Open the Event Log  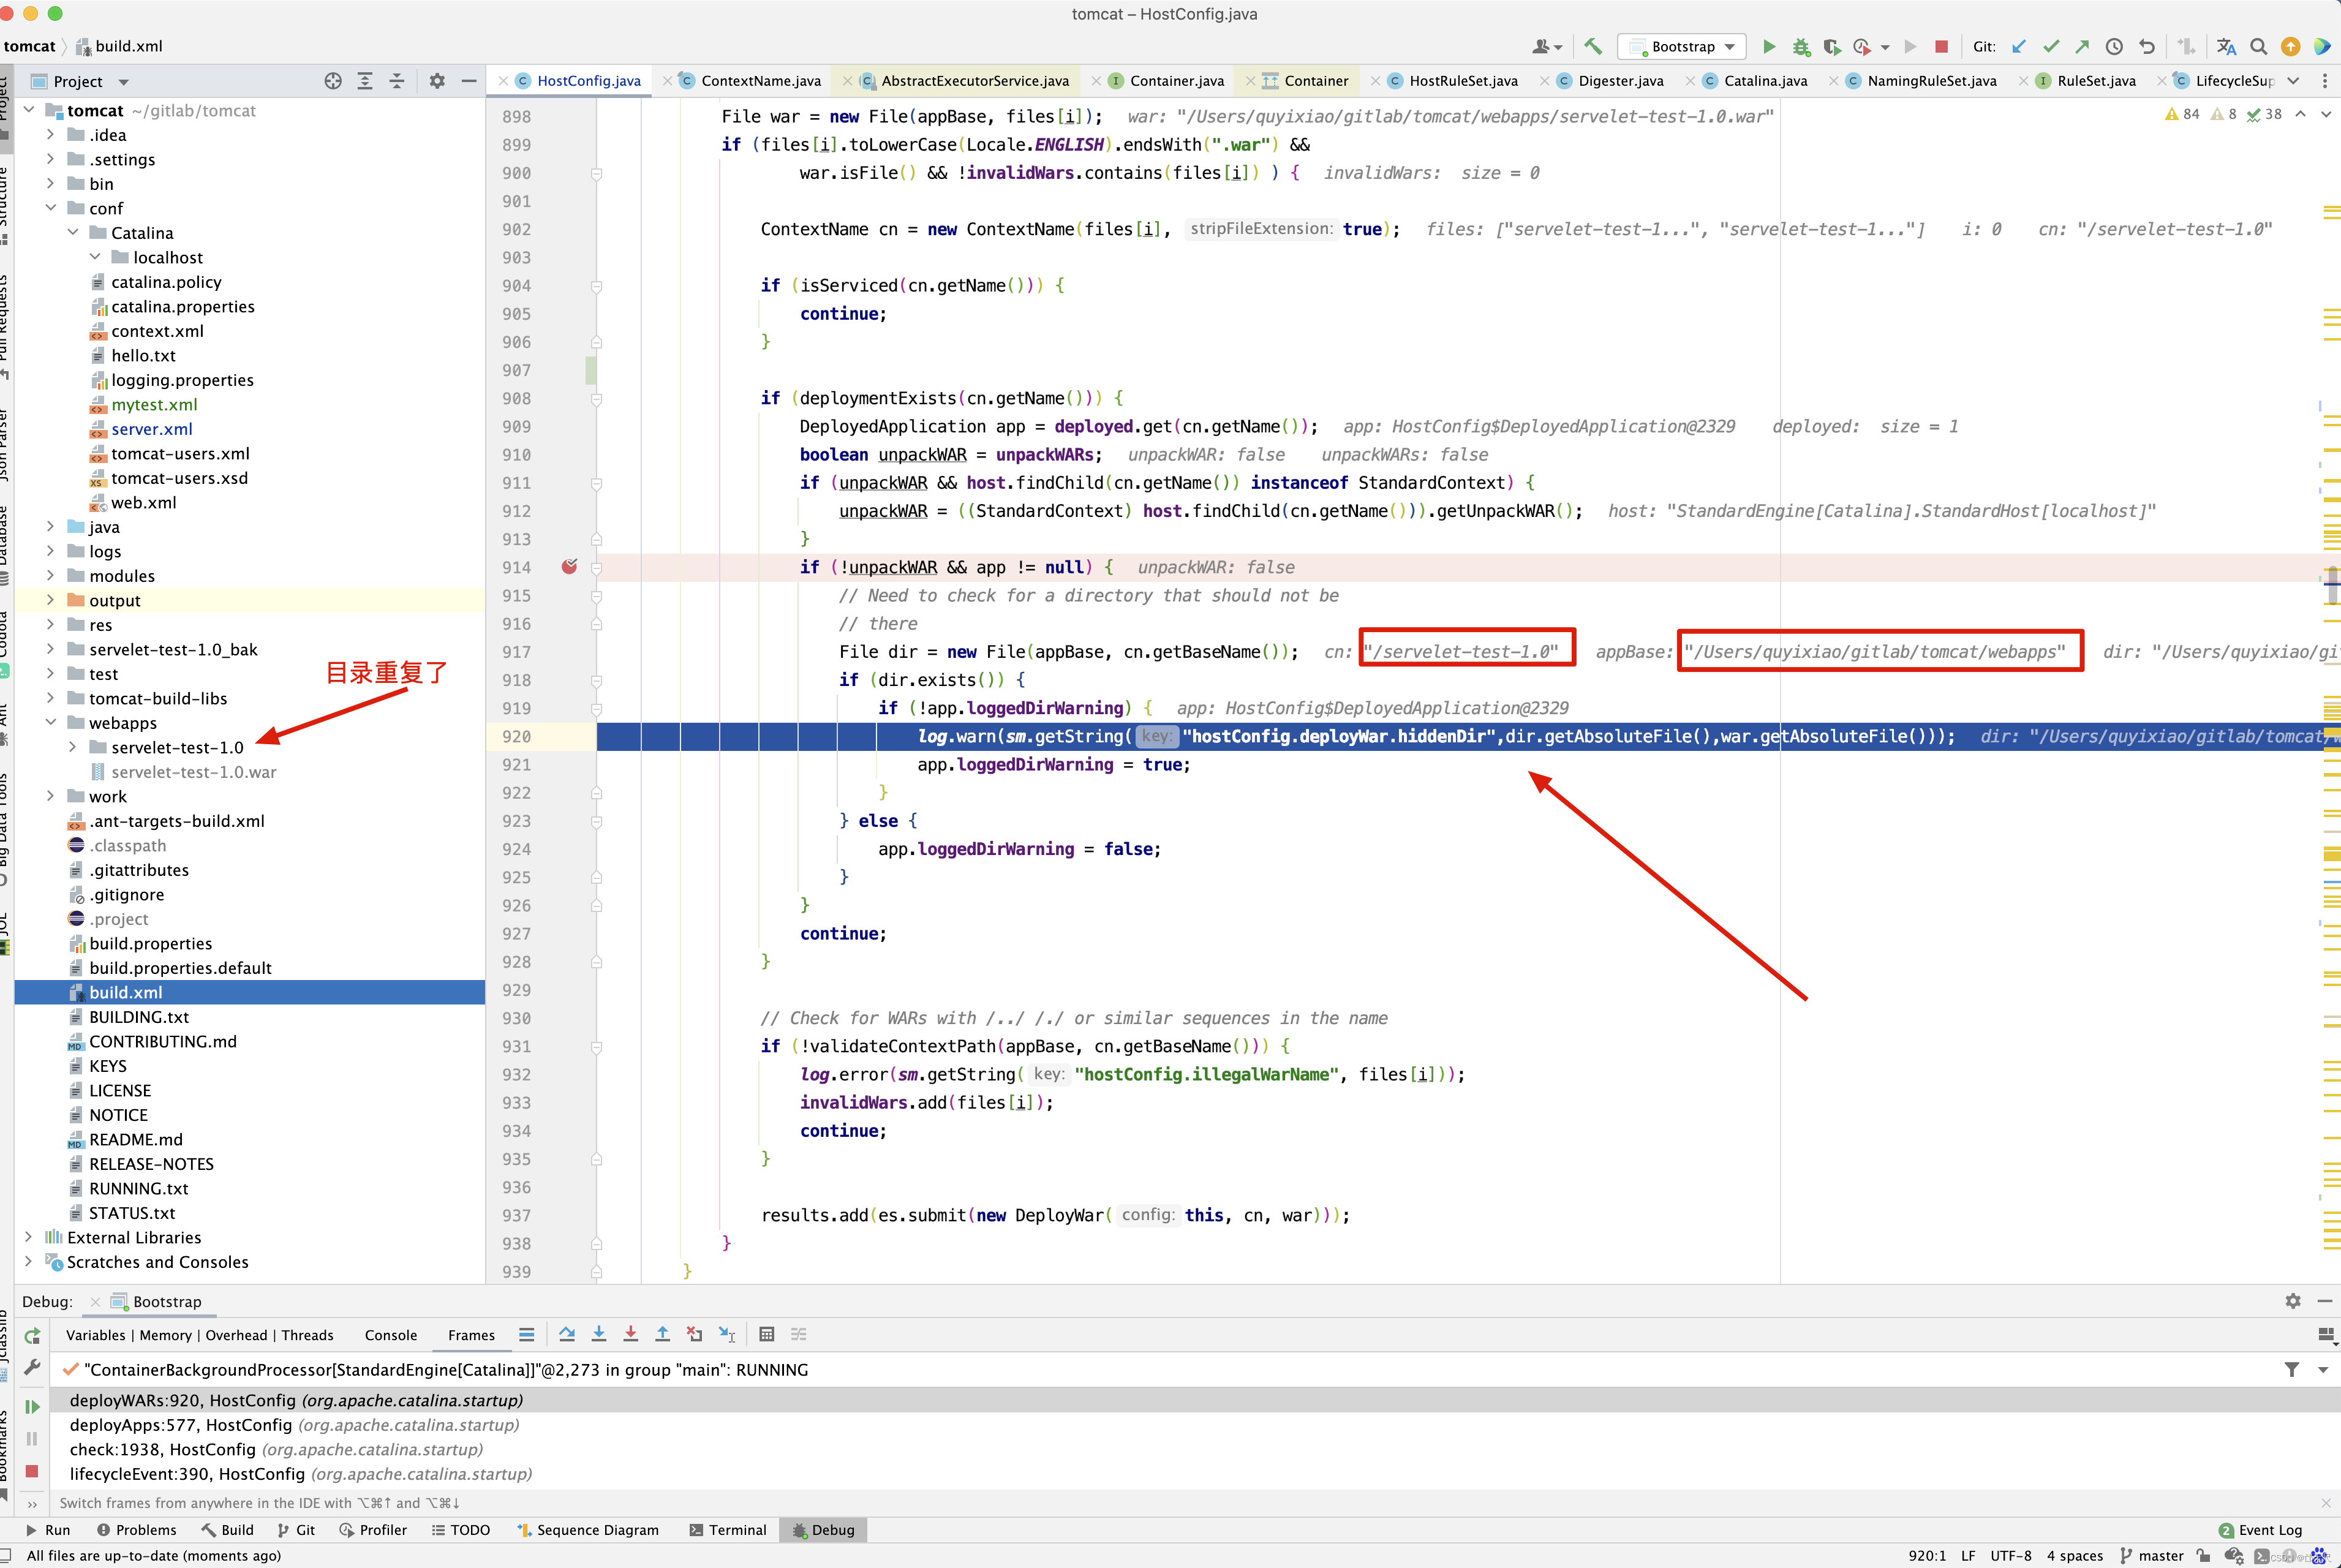point(2260,1530)
